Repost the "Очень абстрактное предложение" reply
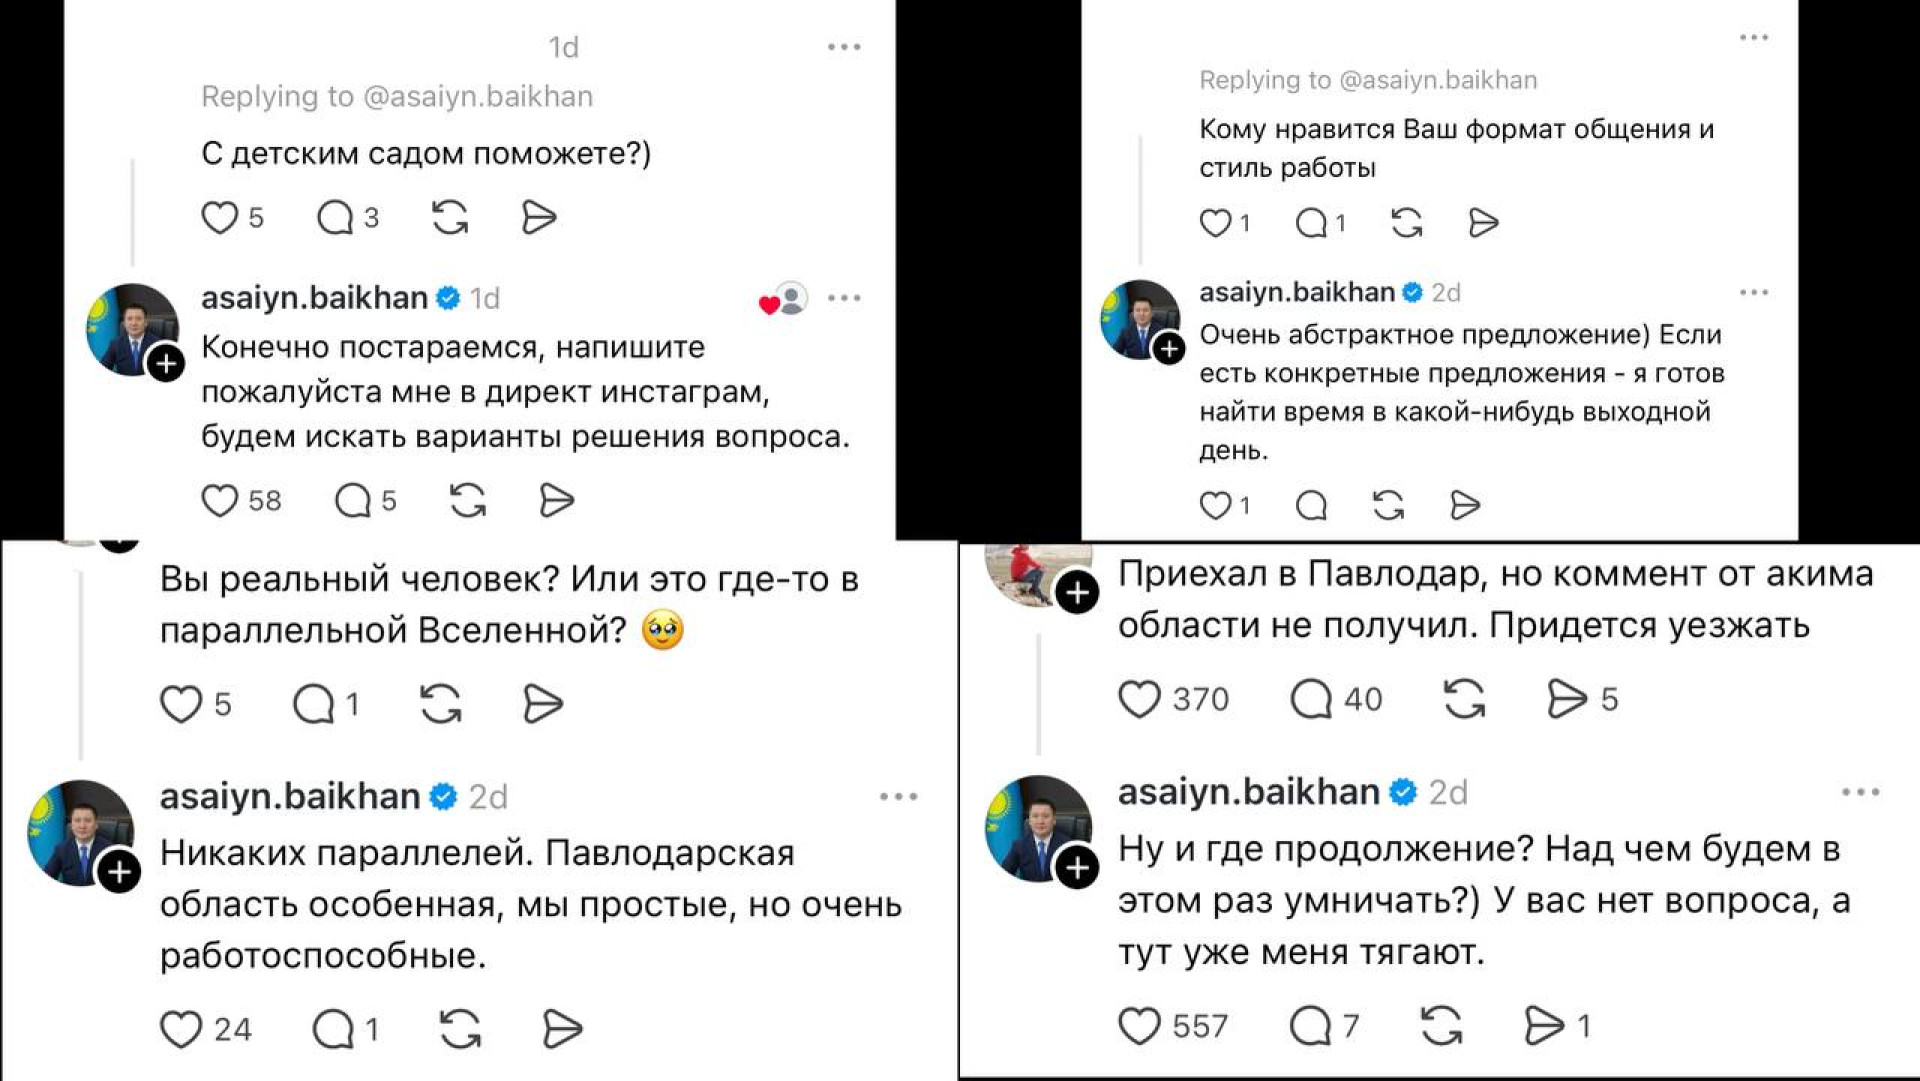This screenshot has width=1920, height=1081. pos(1388,506)
